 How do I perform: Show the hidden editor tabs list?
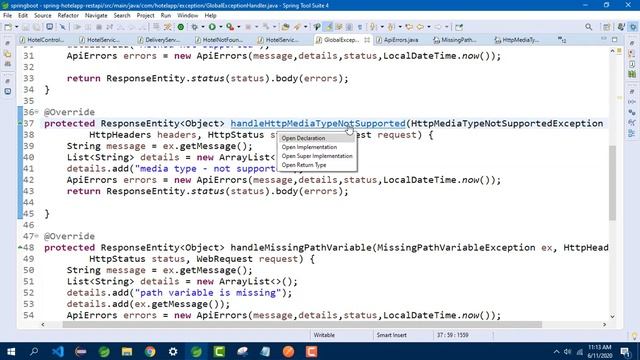562,40
